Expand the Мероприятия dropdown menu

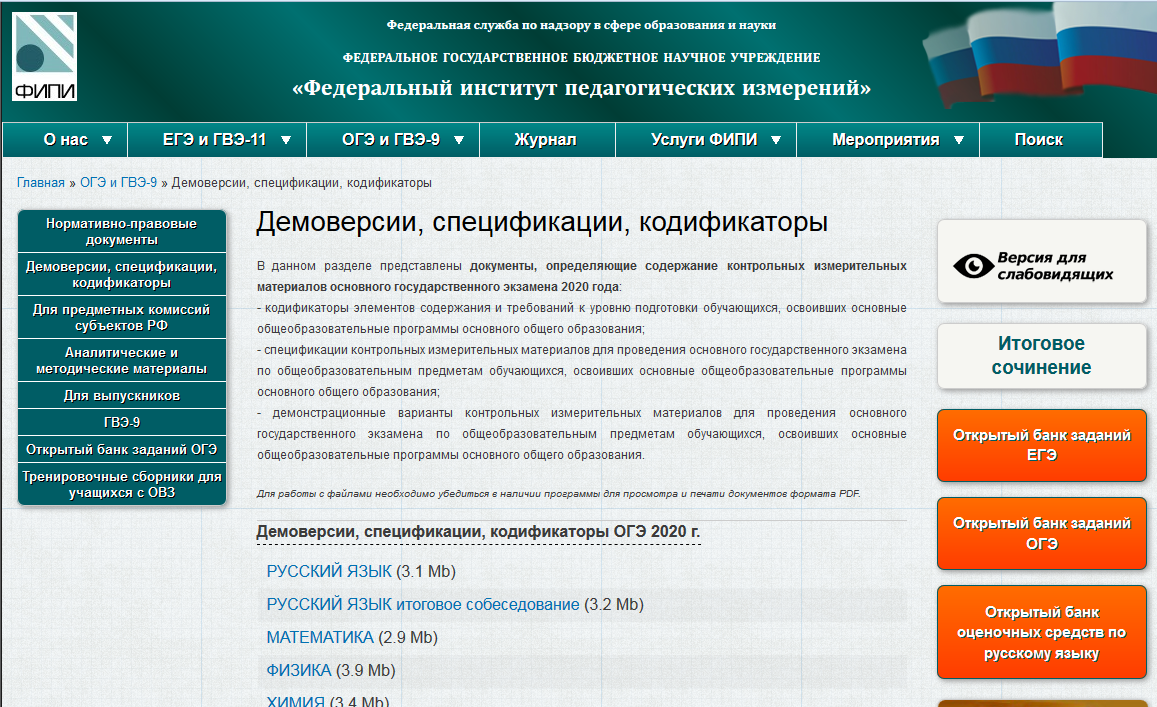click(x=886, y=139)
